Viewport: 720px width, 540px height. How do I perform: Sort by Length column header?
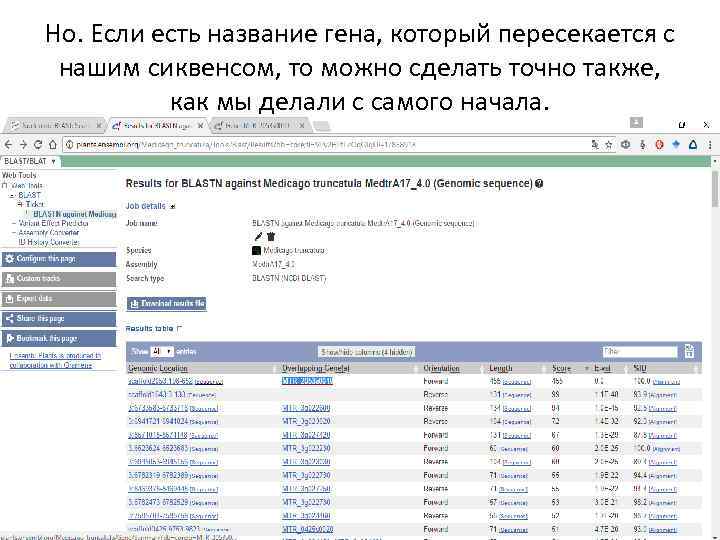(501, 368)
